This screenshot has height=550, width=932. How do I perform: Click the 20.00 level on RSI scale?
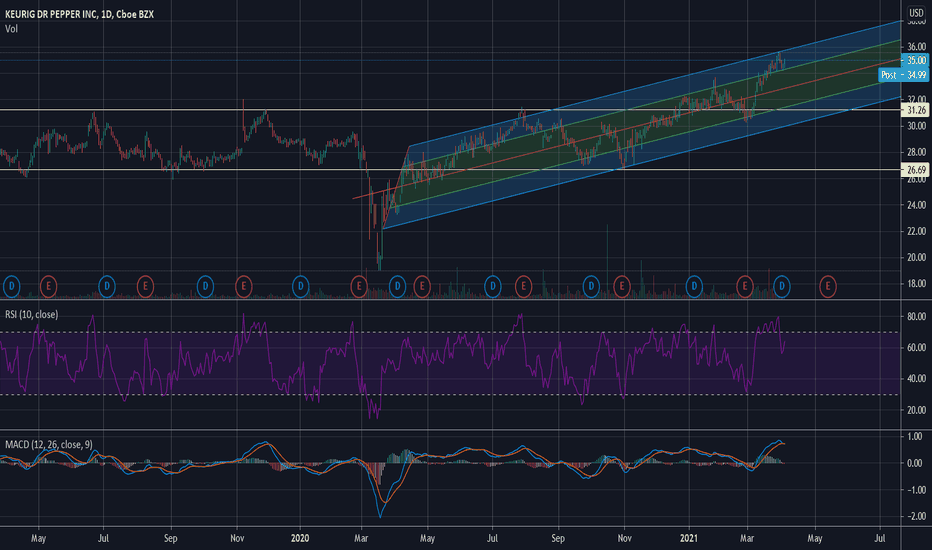click(x=916, y=410)
